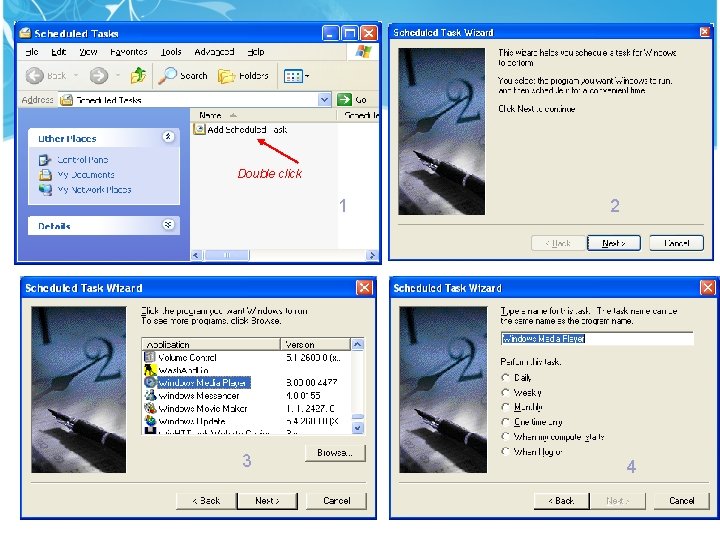Click the Go arrow button
Image resolution: width=720 pixels, height=540 pixels.
(344, 100)
